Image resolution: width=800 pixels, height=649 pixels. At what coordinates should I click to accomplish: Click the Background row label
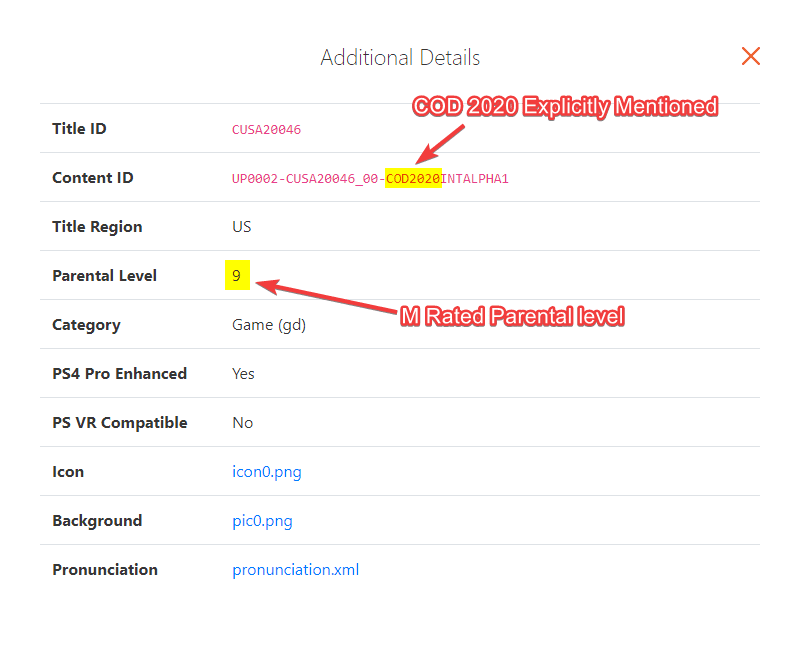(x=97, y=521)
